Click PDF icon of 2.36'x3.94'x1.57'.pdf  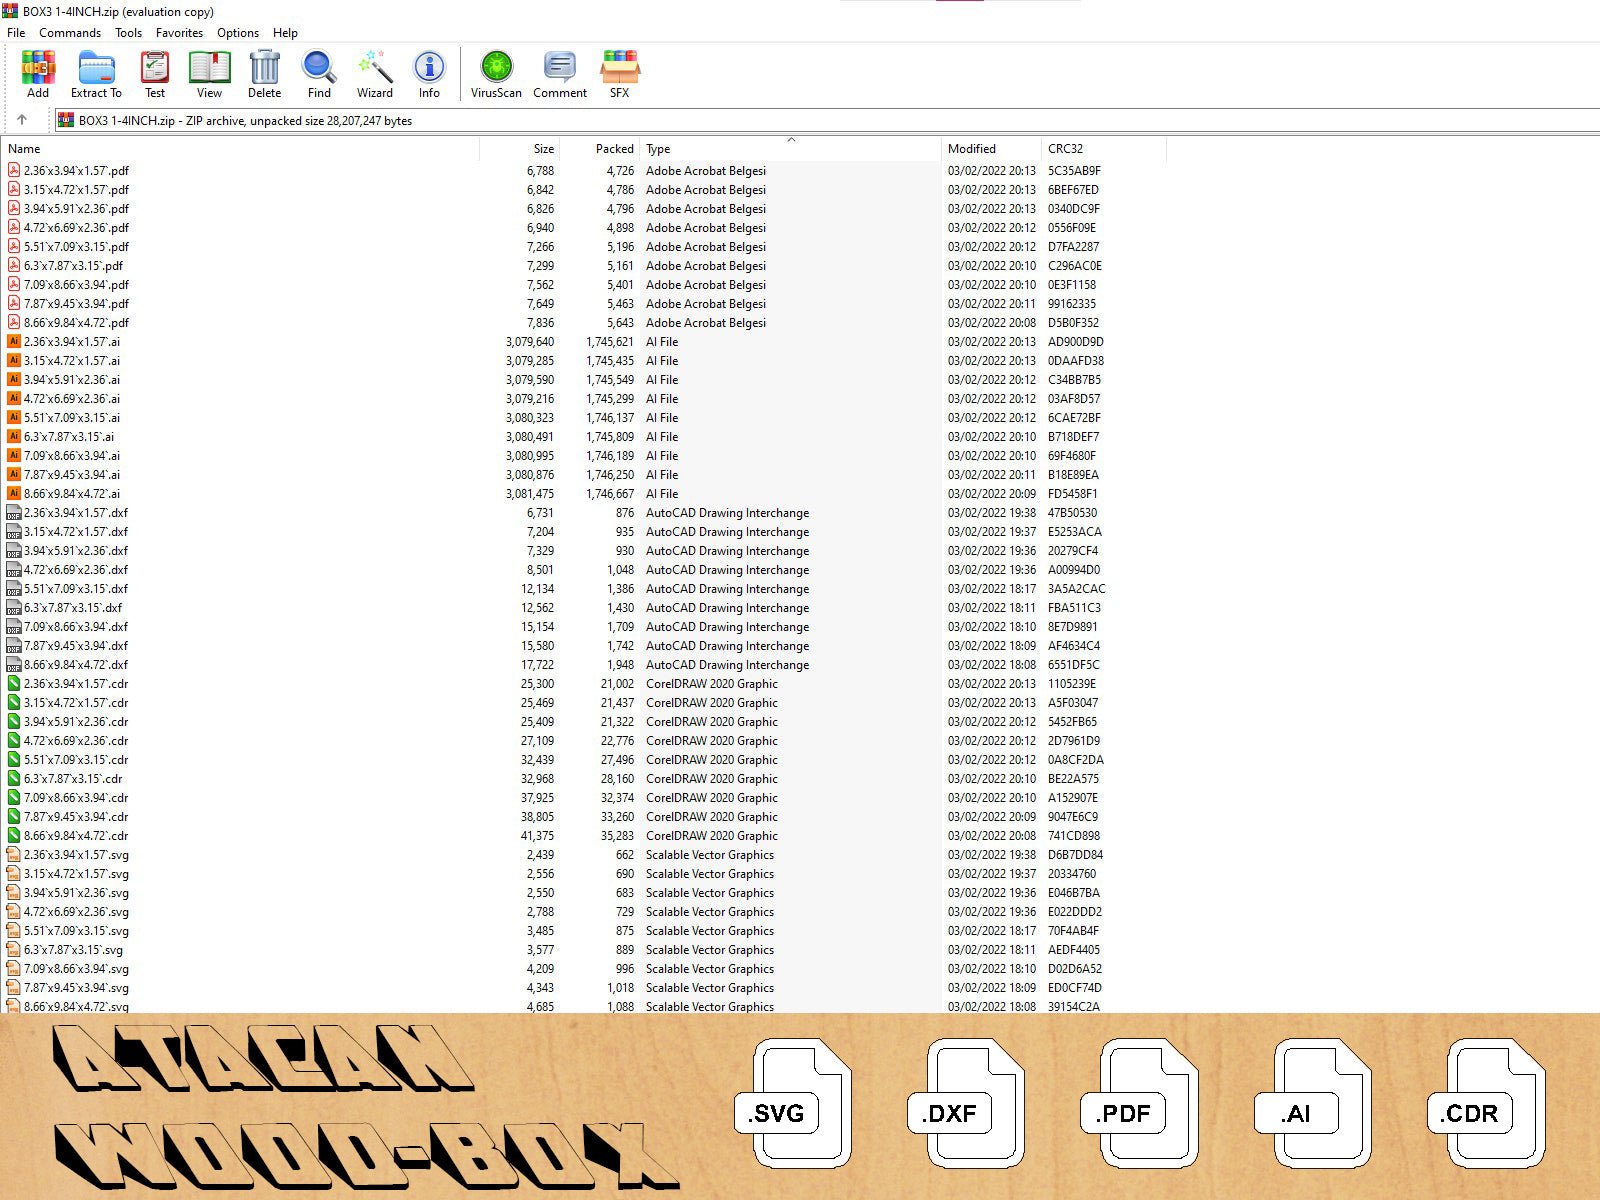[x=14, y=170]
